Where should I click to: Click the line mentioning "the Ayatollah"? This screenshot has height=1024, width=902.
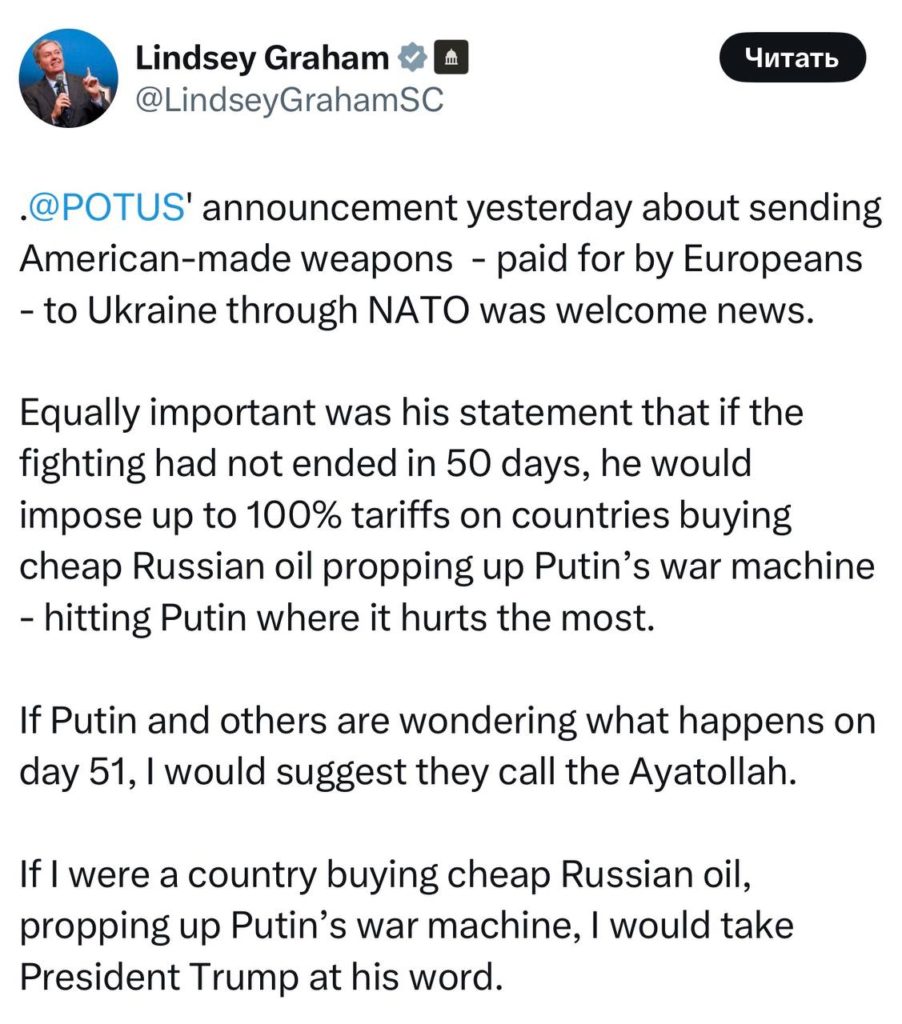(x=409, y=772)
